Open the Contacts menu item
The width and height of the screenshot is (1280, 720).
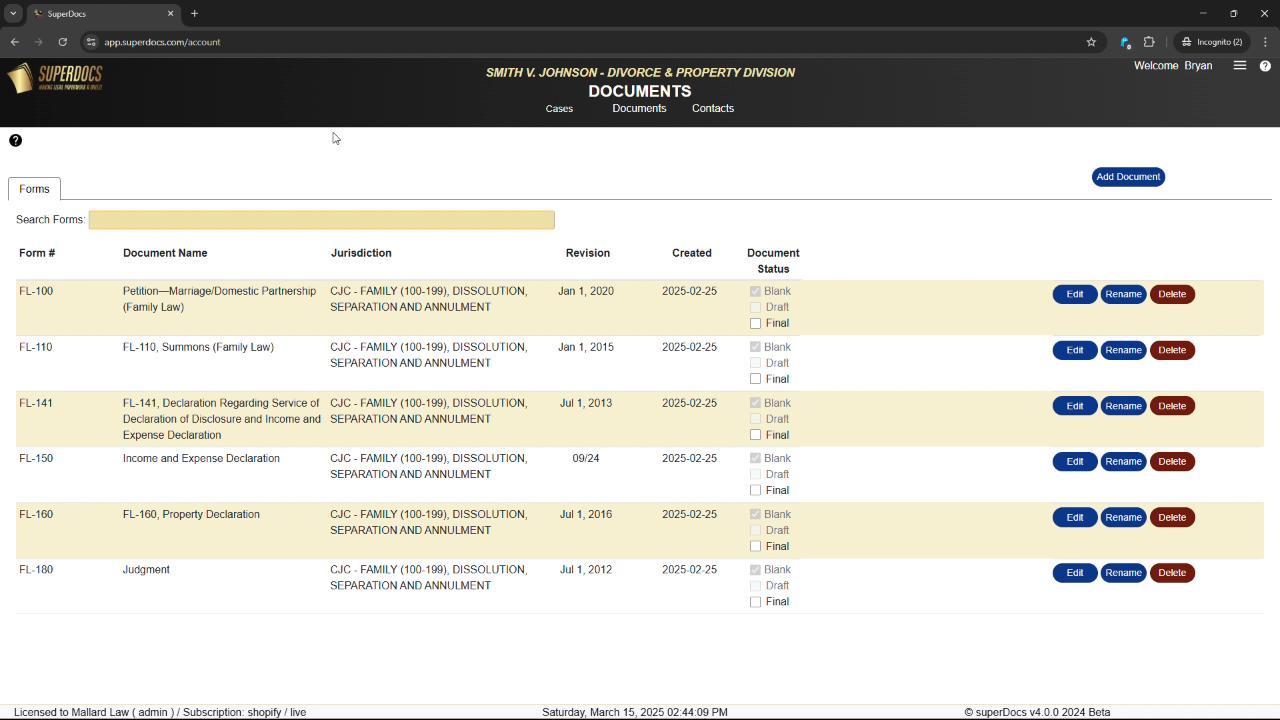coord(712,109)
